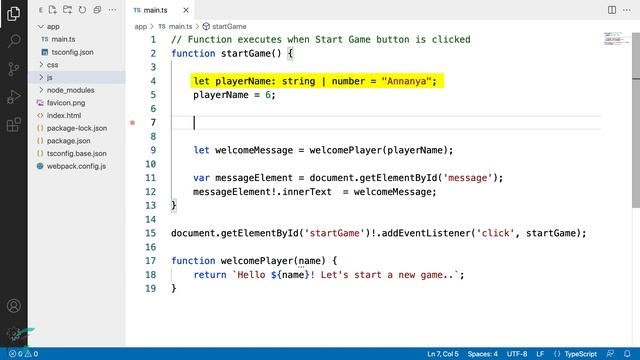Open explorer more actions ellipsis
This screenshot has height=360, width=640.
tap(112, 10)
